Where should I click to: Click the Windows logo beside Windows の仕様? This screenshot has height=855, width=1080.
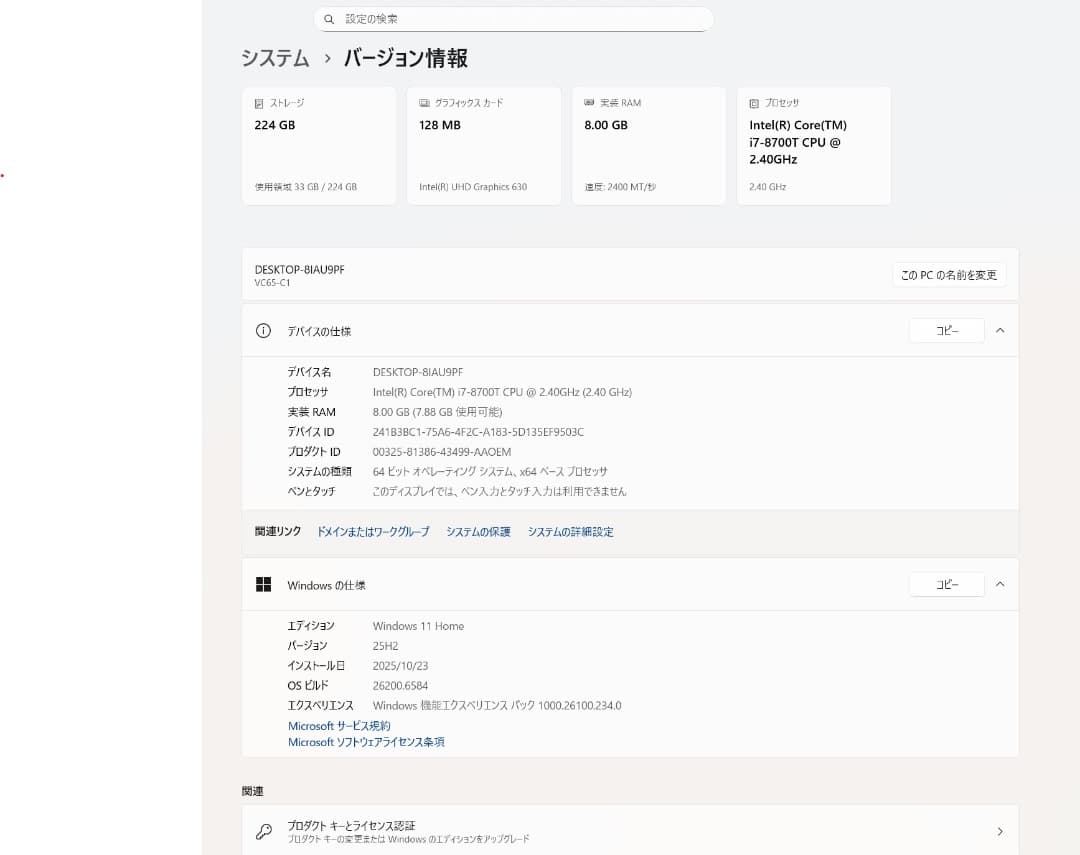(263, 584)
